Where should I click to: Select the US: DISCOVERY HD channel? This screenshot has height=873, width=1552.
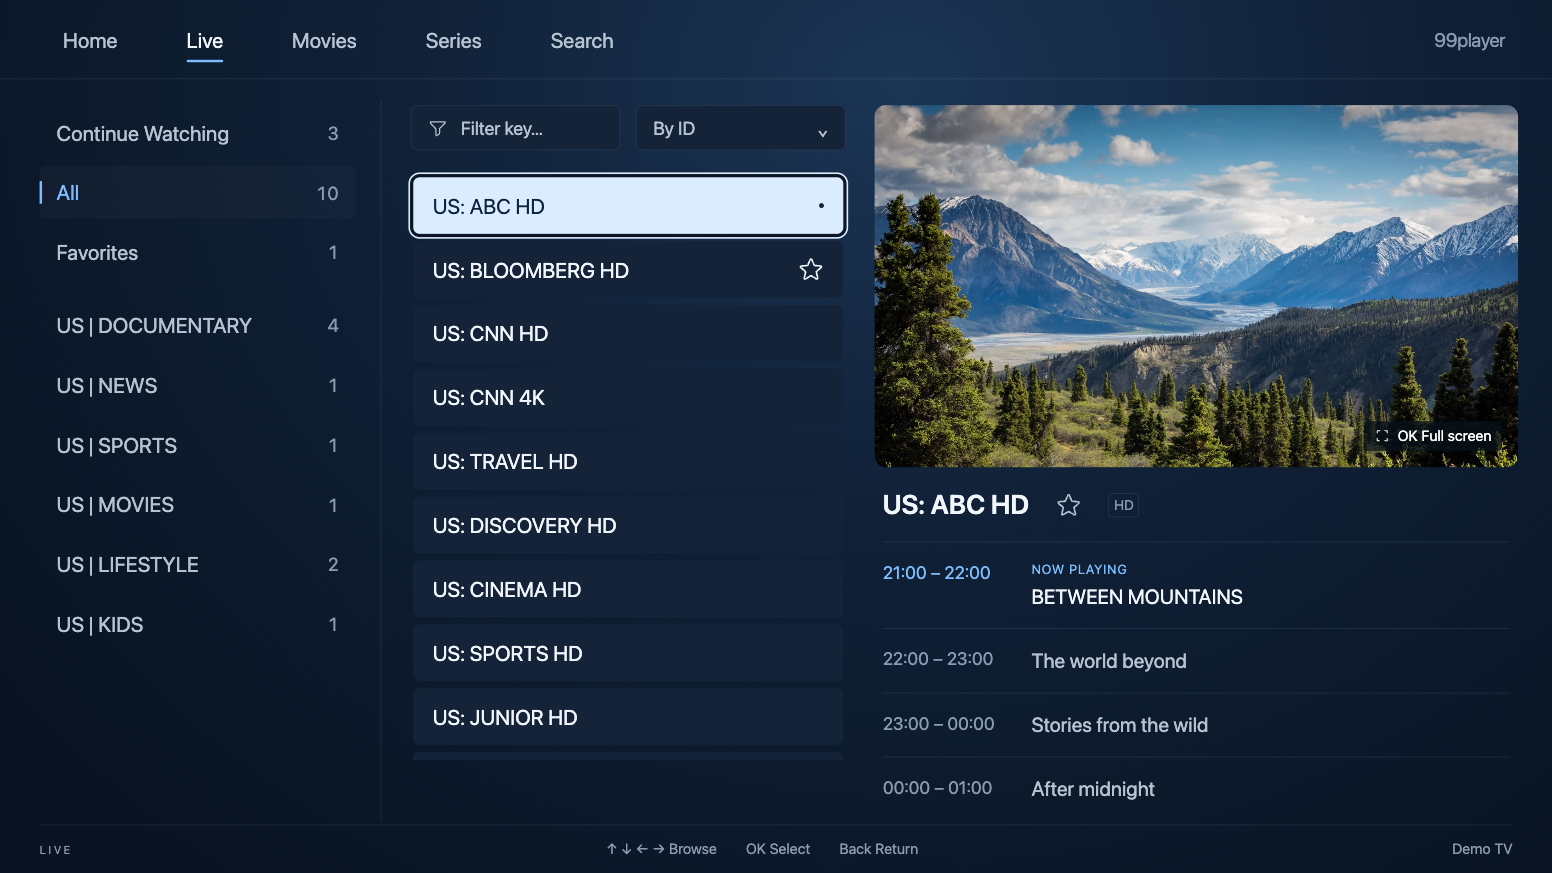[628, 526]
